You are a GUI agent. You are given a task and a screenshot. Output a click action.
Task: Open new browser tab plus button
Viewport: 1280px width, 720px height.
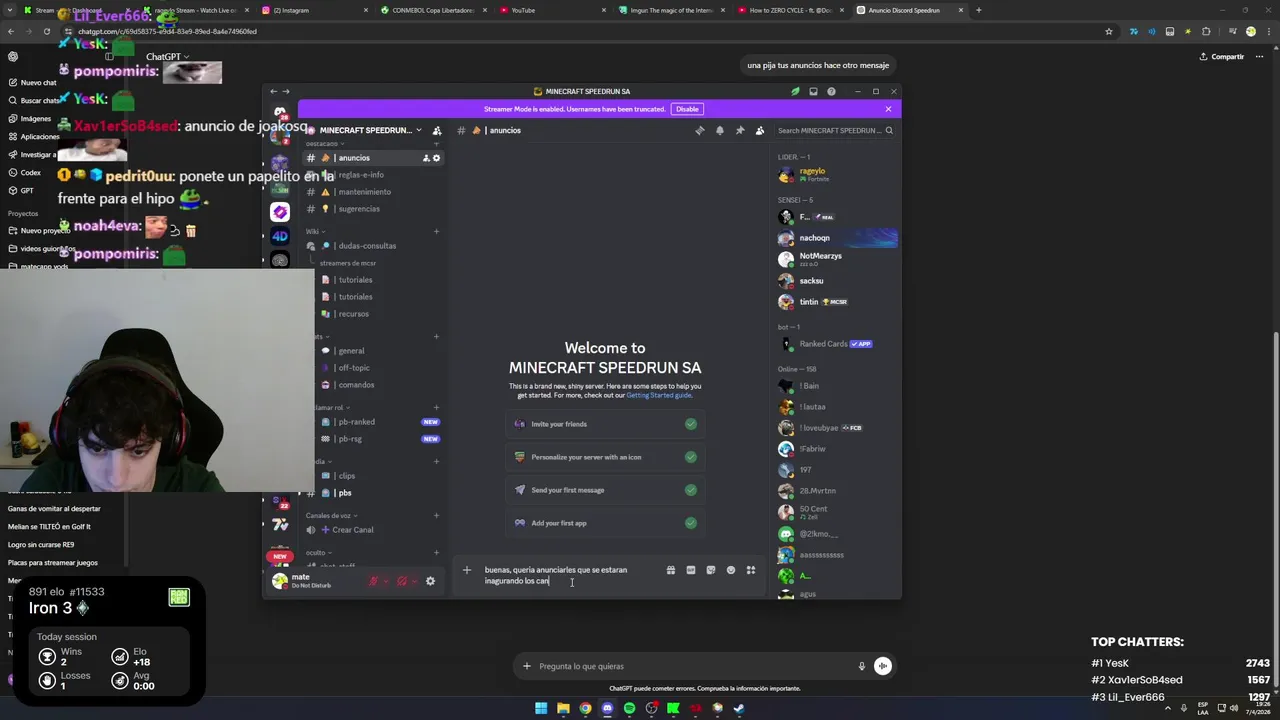[978, 10]
